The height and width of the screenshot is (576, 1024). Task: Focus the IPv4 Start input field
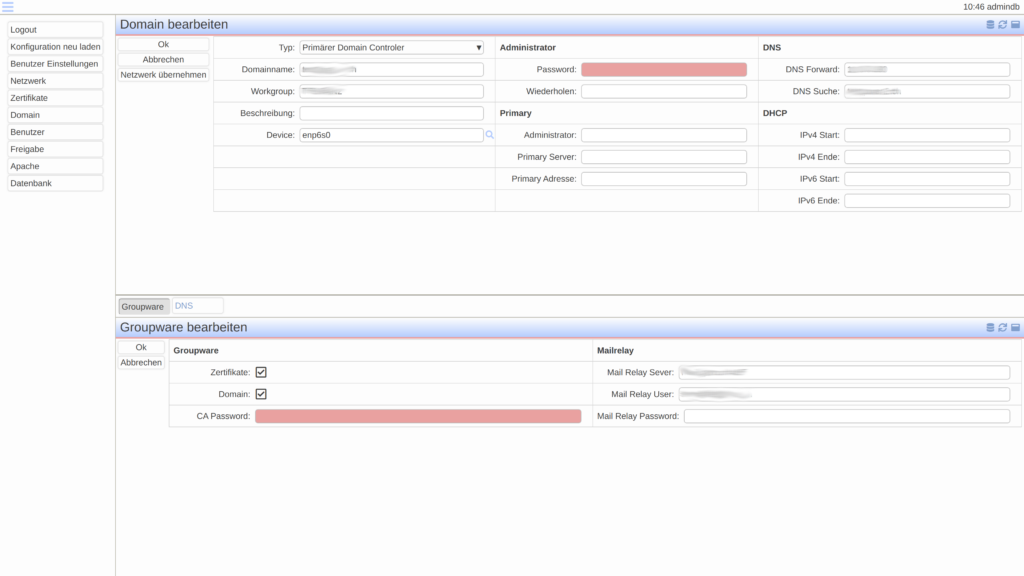click(x=927, y=135)
